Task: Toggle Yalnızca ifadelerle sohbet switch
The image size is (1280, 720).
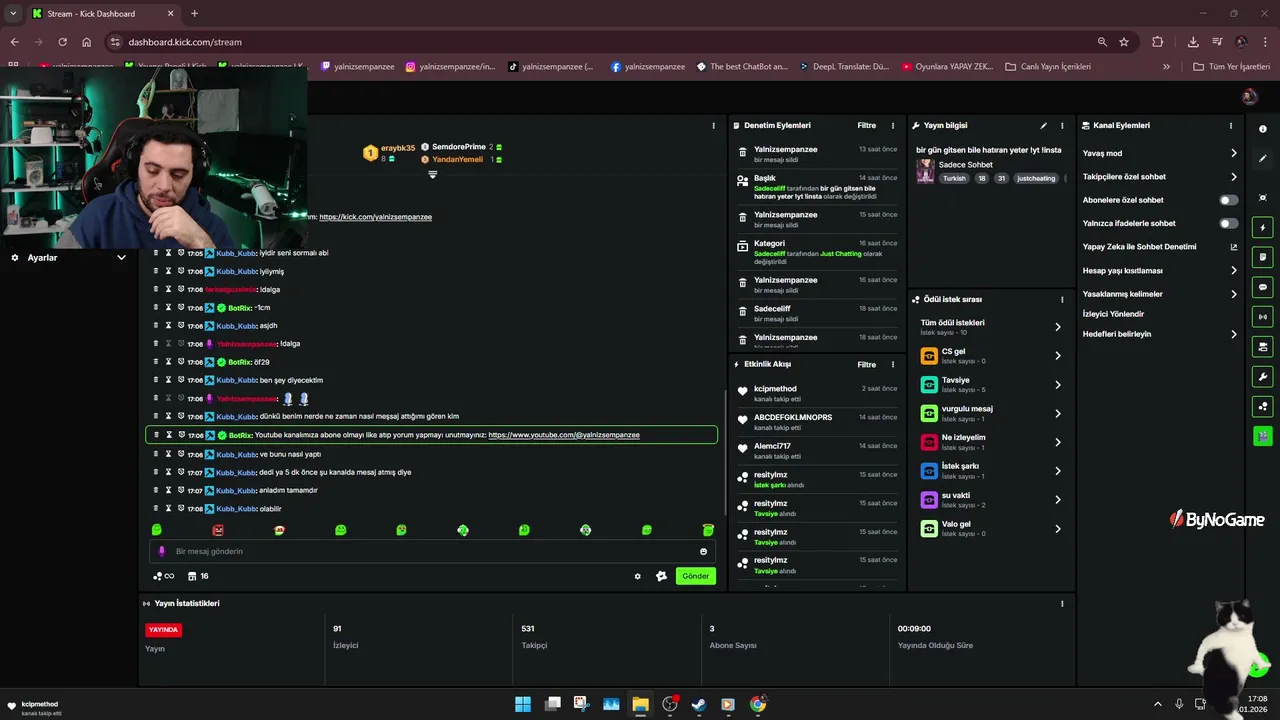Action: pyautogui.click(x=1228, y=223)
